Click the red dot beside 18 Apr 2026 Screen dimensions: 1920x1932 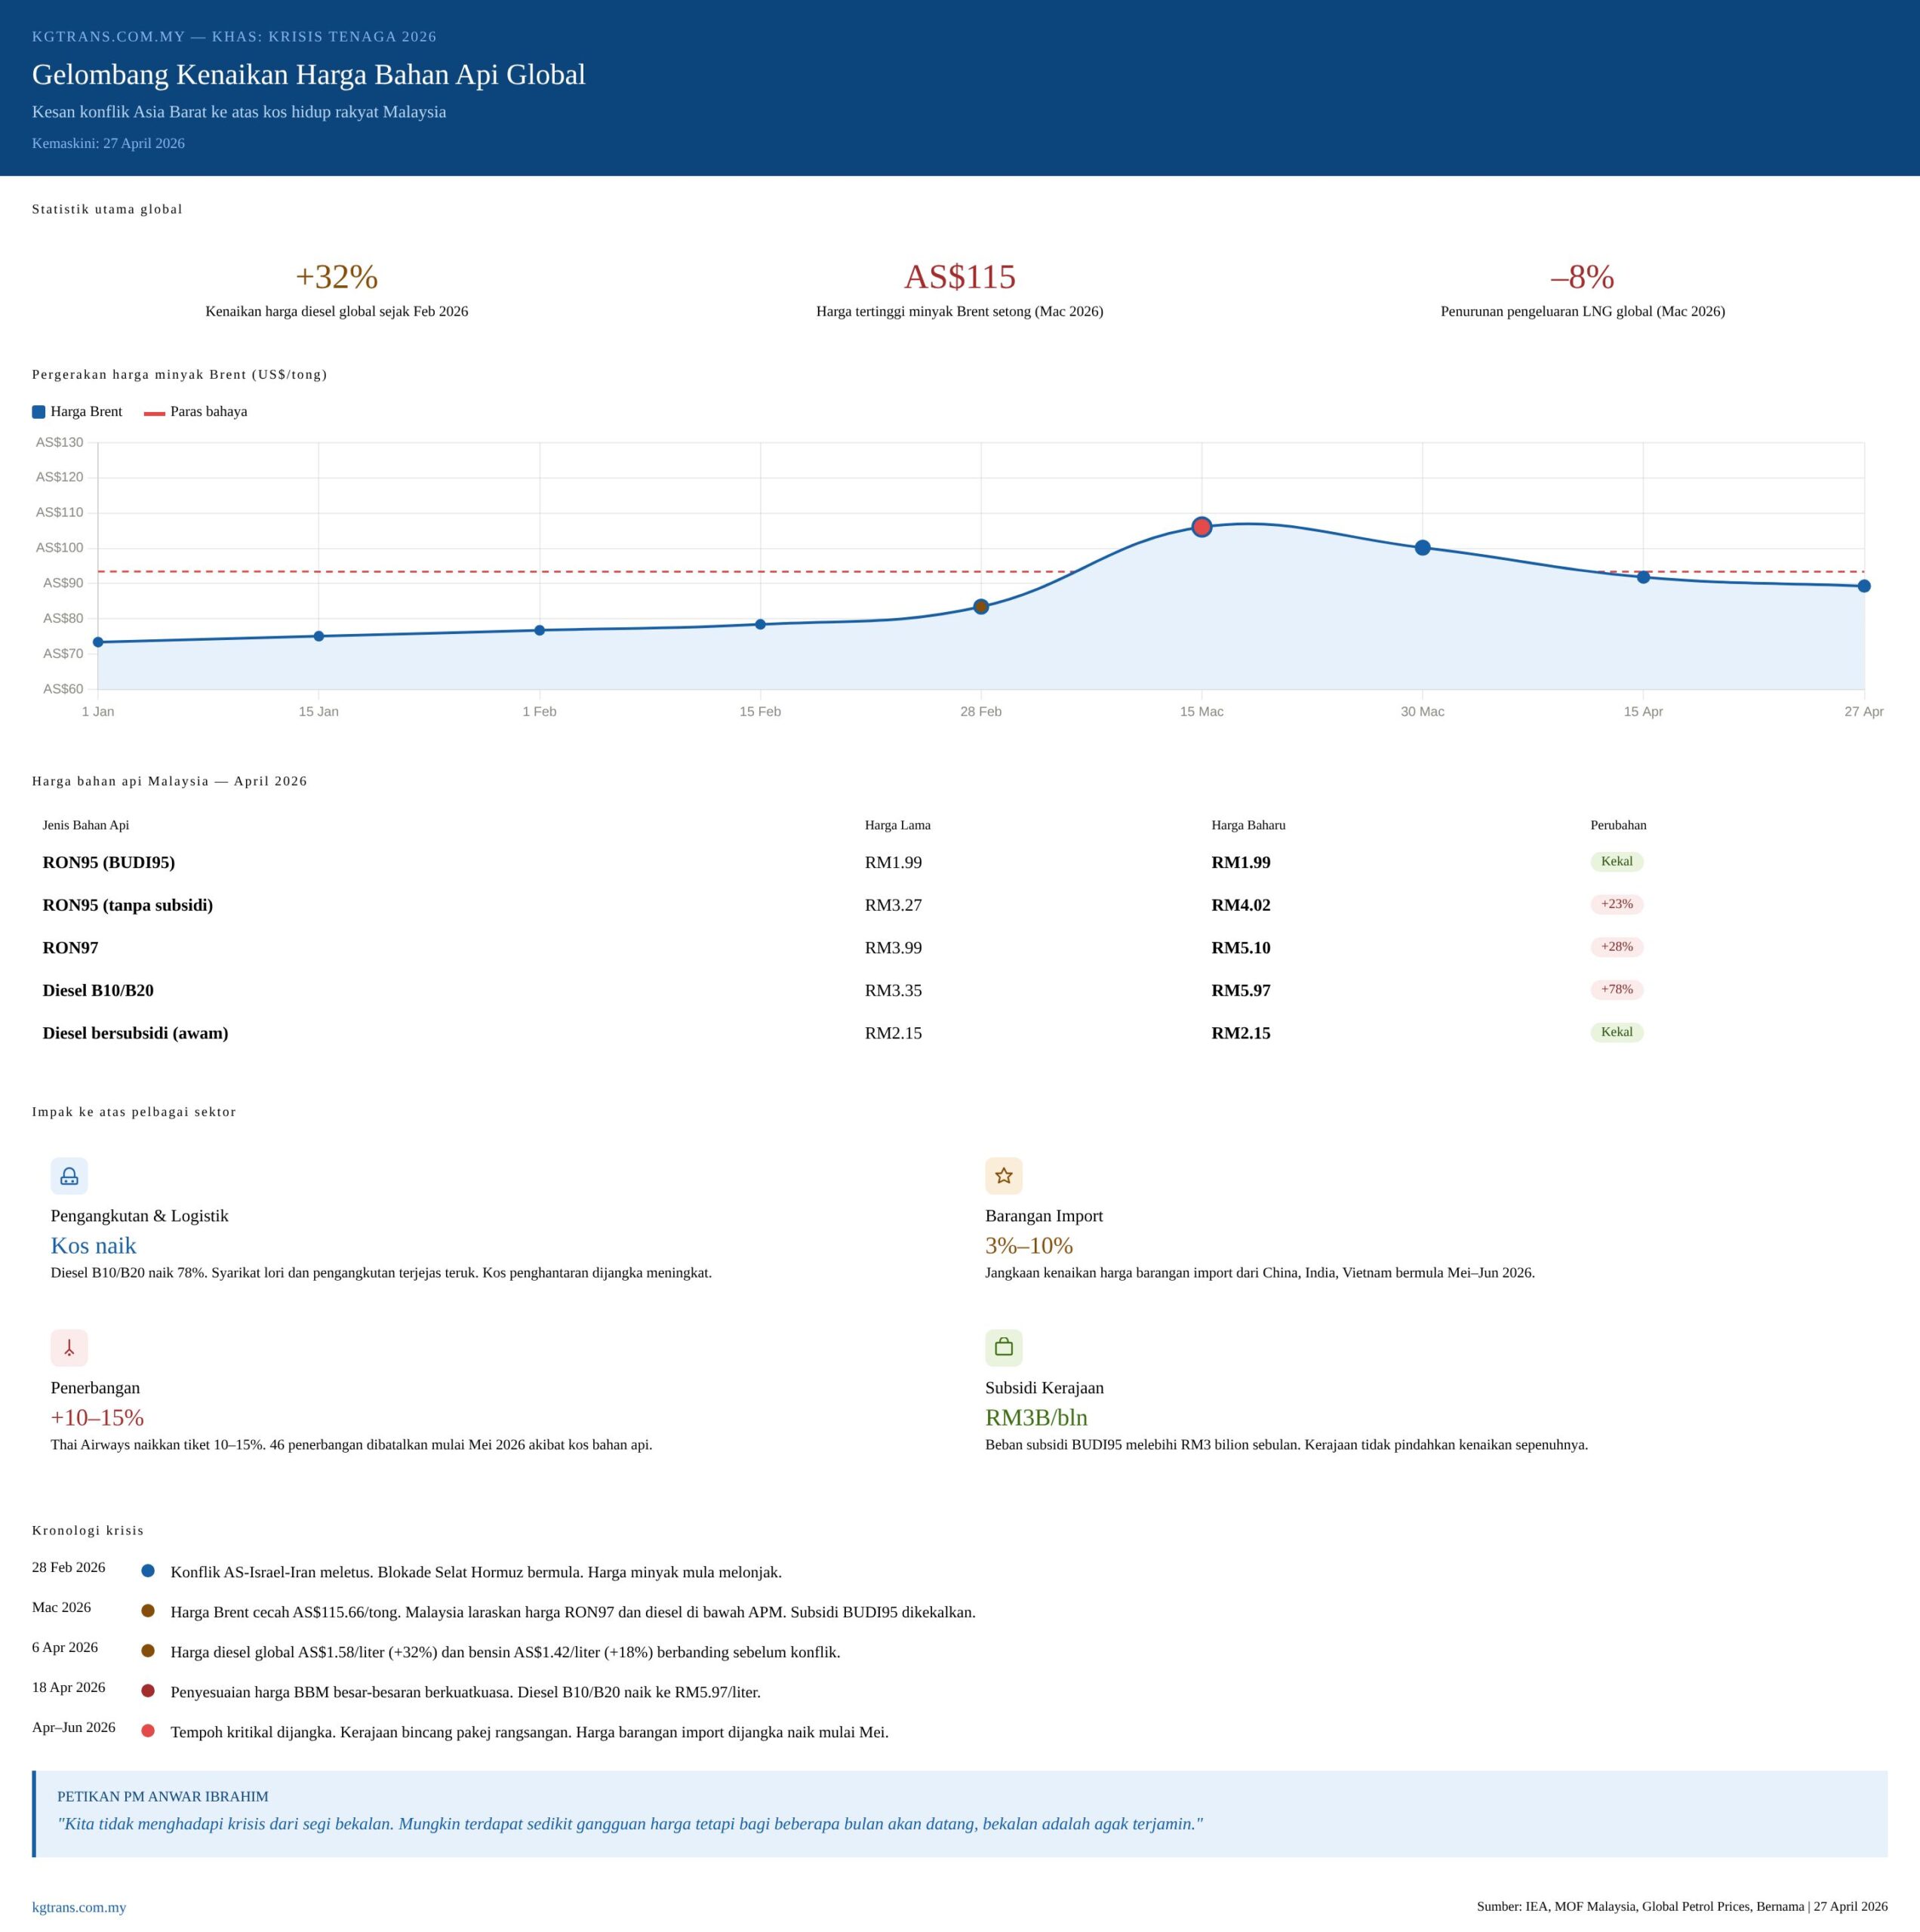pyautogui.click(x=148, y=1691)
